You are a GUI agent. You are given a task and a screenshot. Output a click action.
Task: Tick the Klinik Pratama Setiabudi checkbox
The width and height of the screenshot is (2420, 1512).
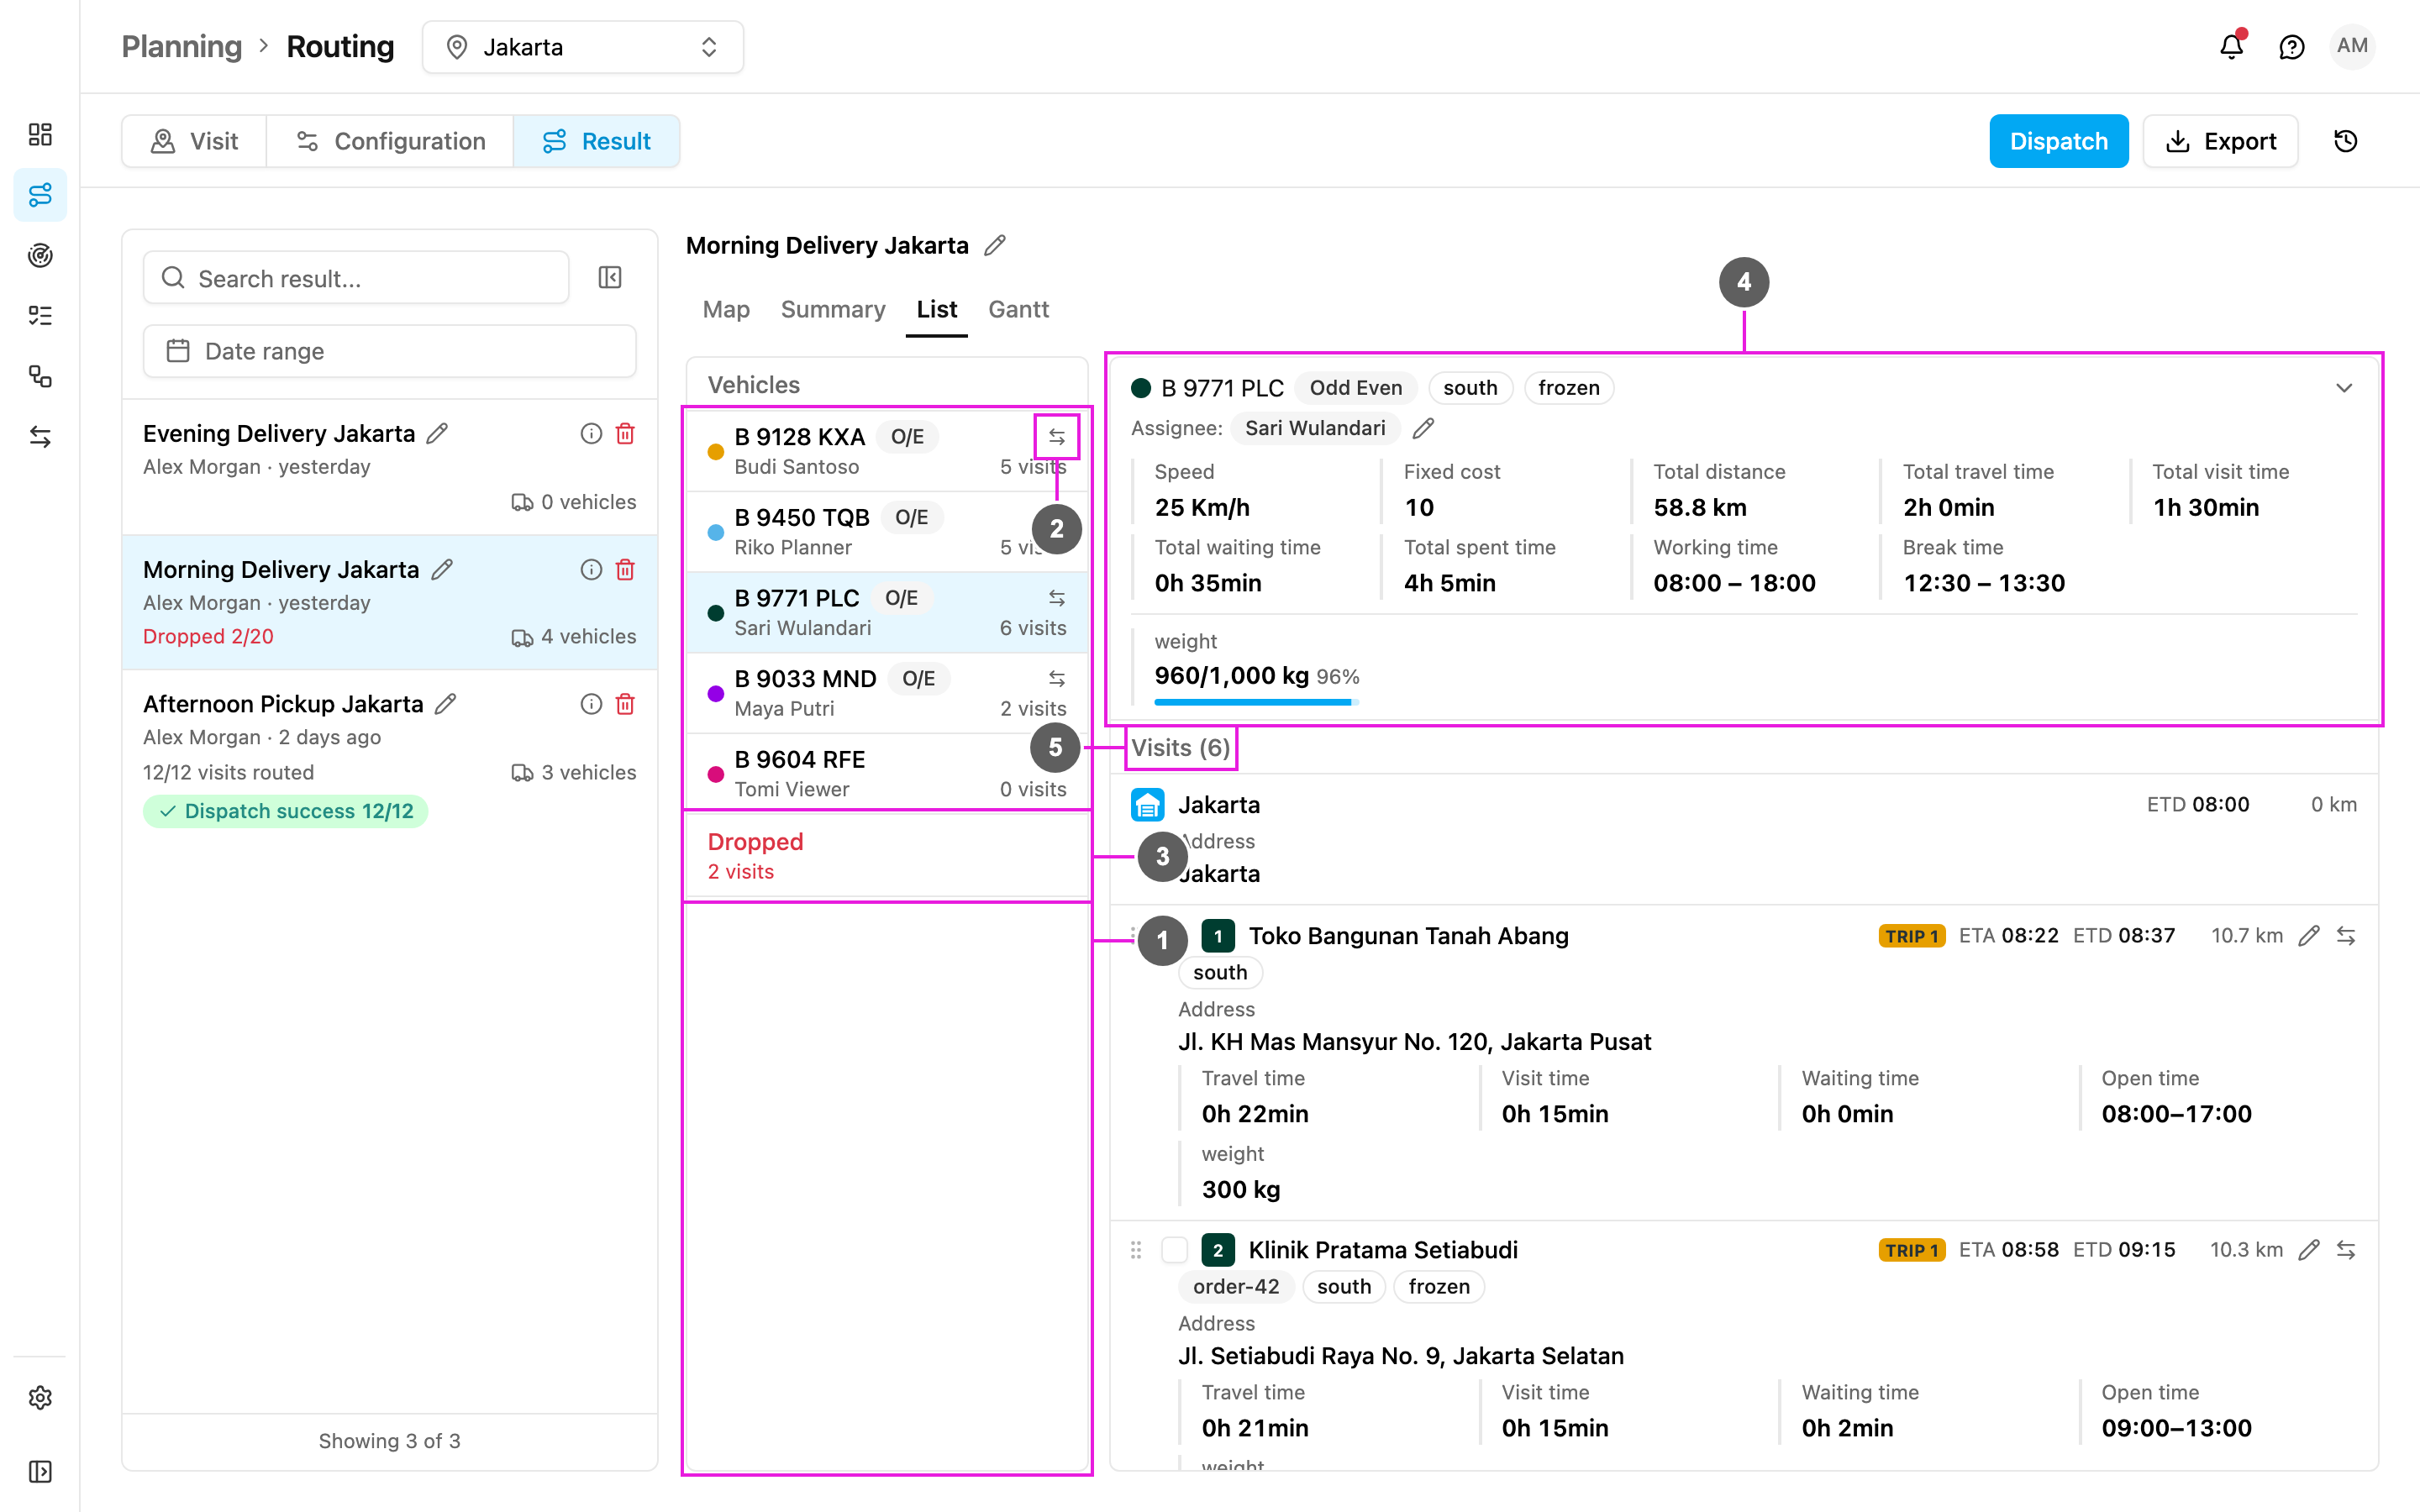point(1174,1250)
